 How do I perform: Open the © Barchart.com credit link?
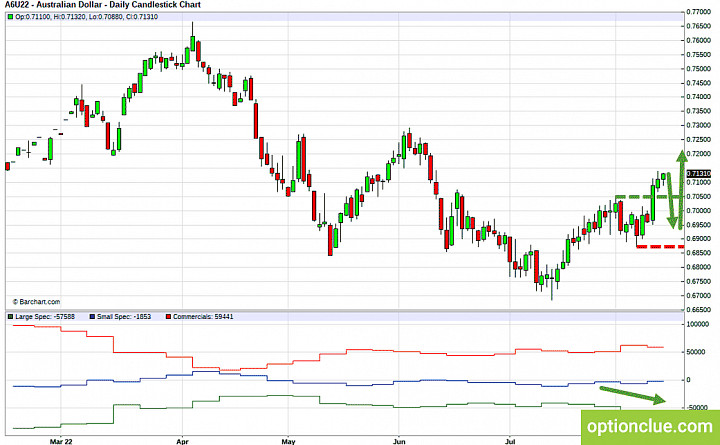(x=36, y=302)
